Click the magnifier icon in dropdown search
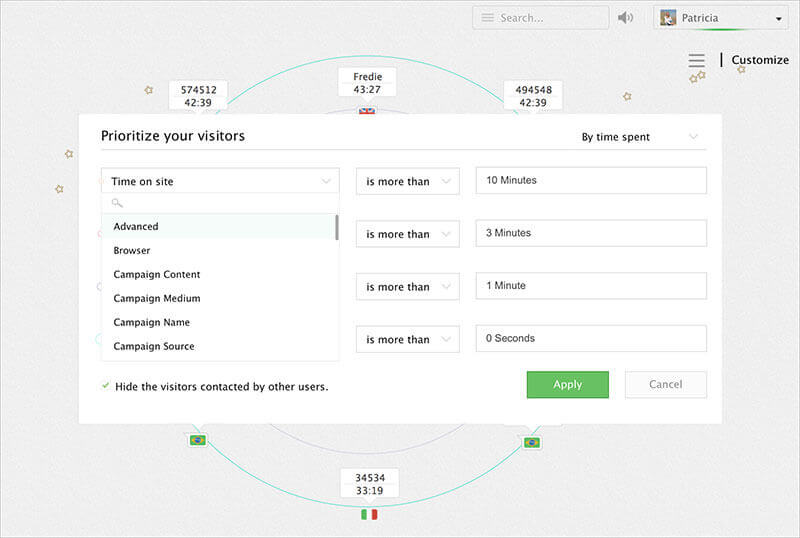 tap(117, 203)
